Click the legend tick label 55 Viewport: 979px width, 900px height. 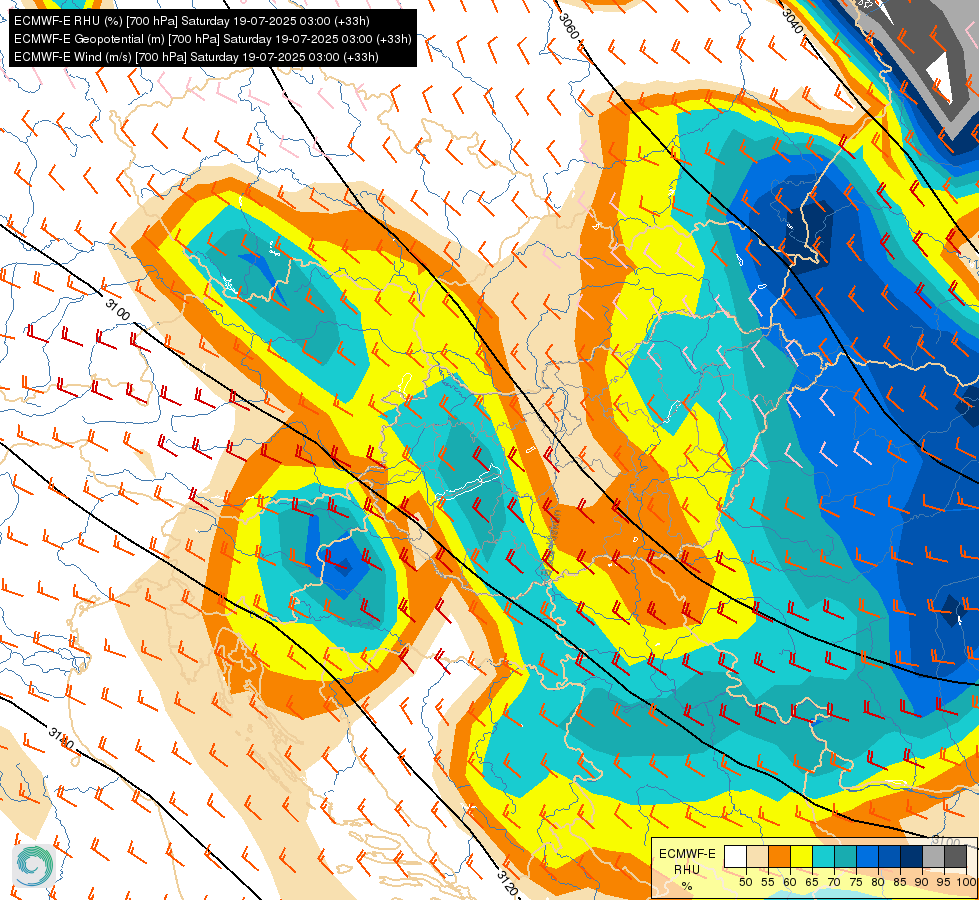point(768,882)
